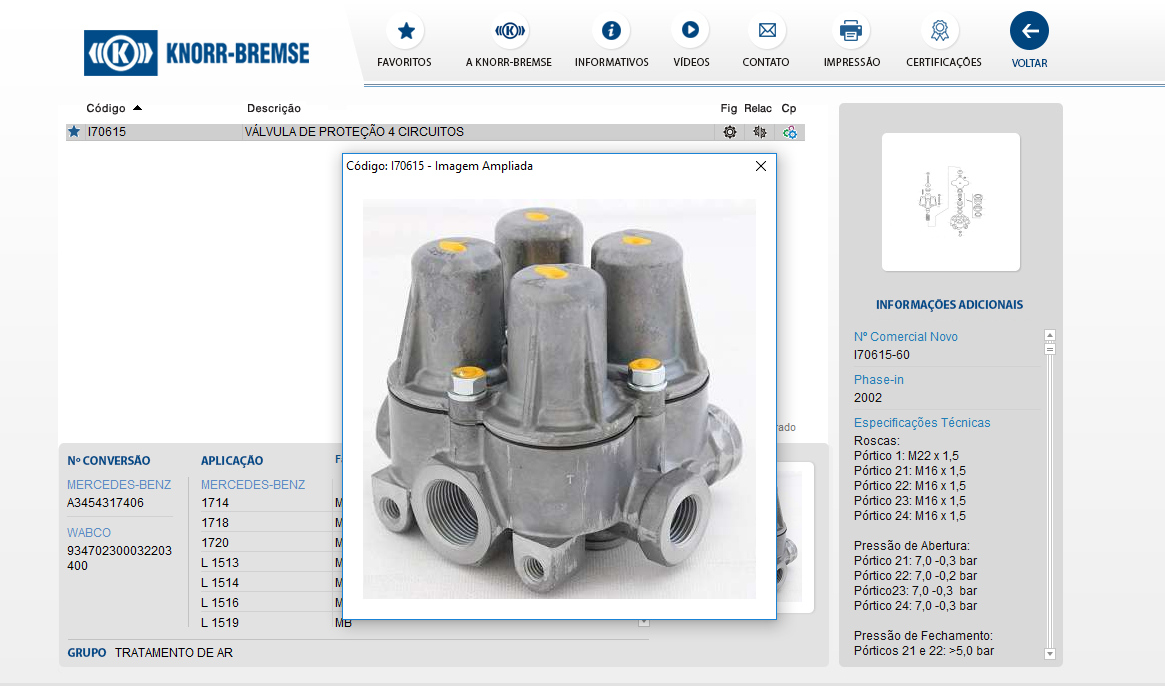Open the A Knorr-Bremse section icon
1165x687 pixels.
(x=509, y=31)
